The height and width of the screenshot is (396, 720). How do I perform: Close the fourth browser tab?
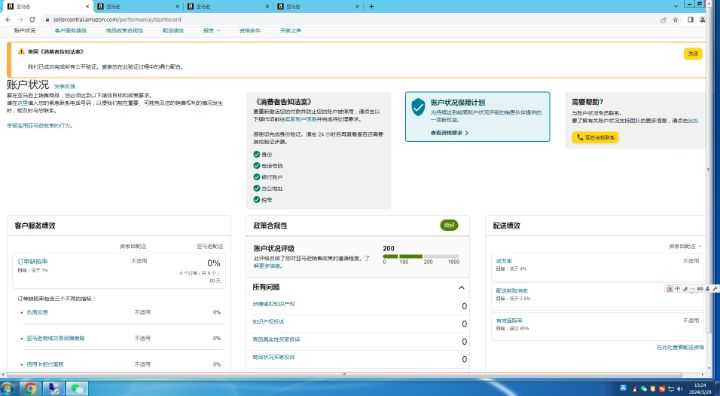click(x=358, y=6)
